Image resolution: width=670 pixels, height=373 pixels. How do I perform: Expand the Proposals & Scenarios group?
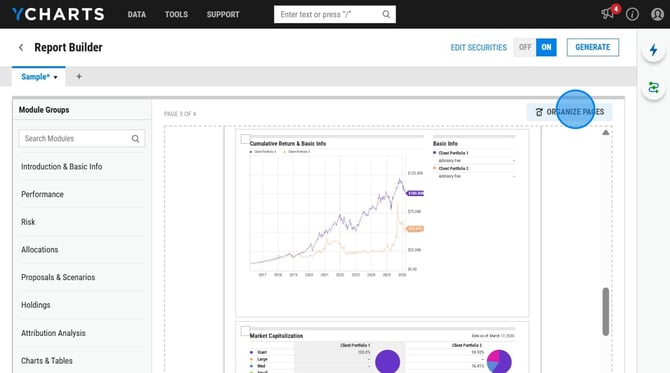pos(81,277)
